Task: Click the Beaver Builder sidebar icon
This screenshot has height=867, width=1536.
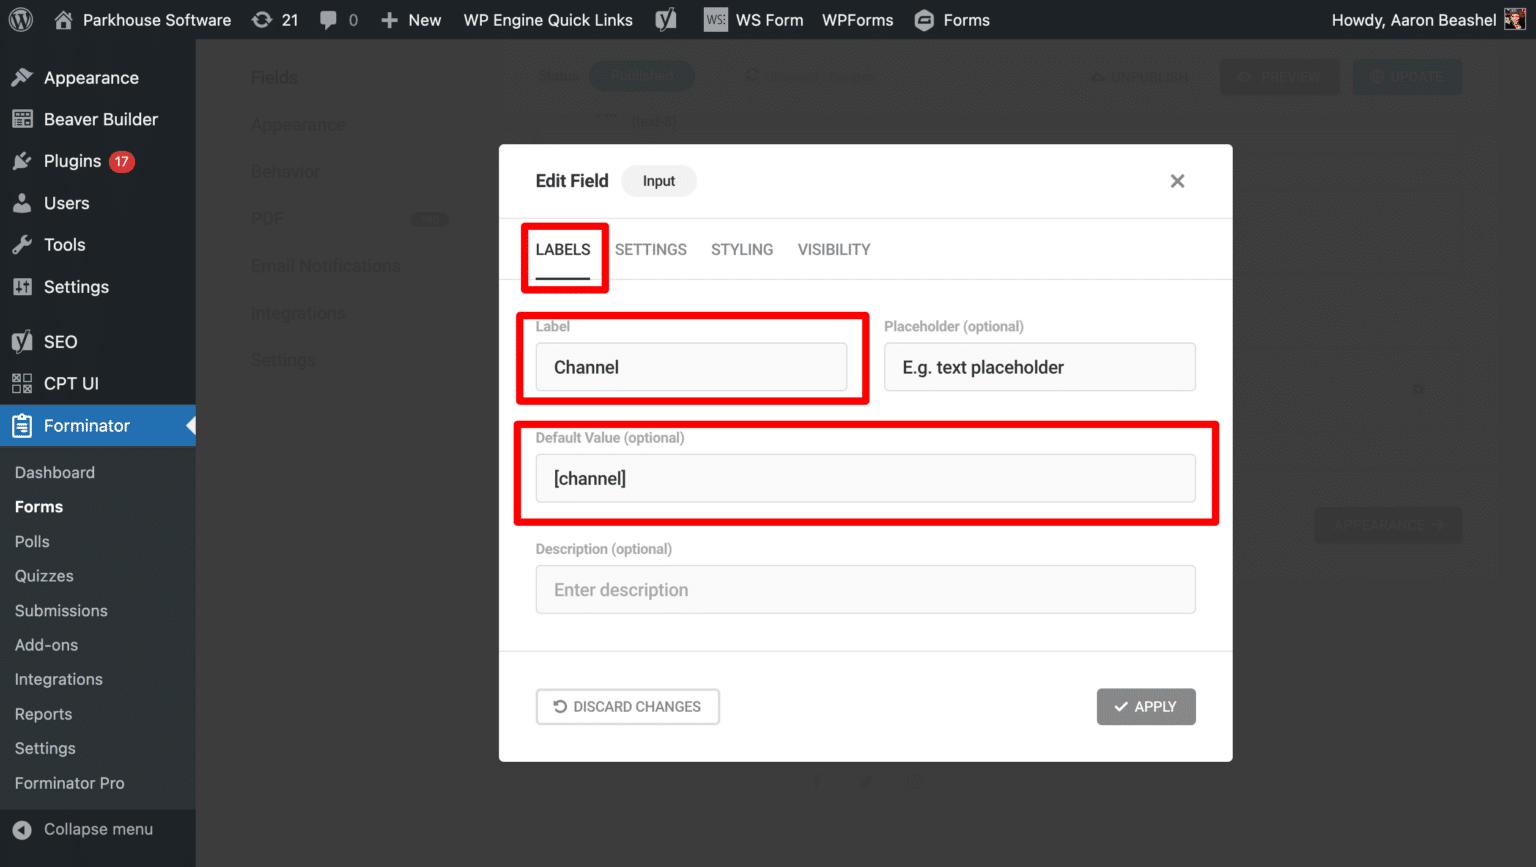Action: (22, 119)
